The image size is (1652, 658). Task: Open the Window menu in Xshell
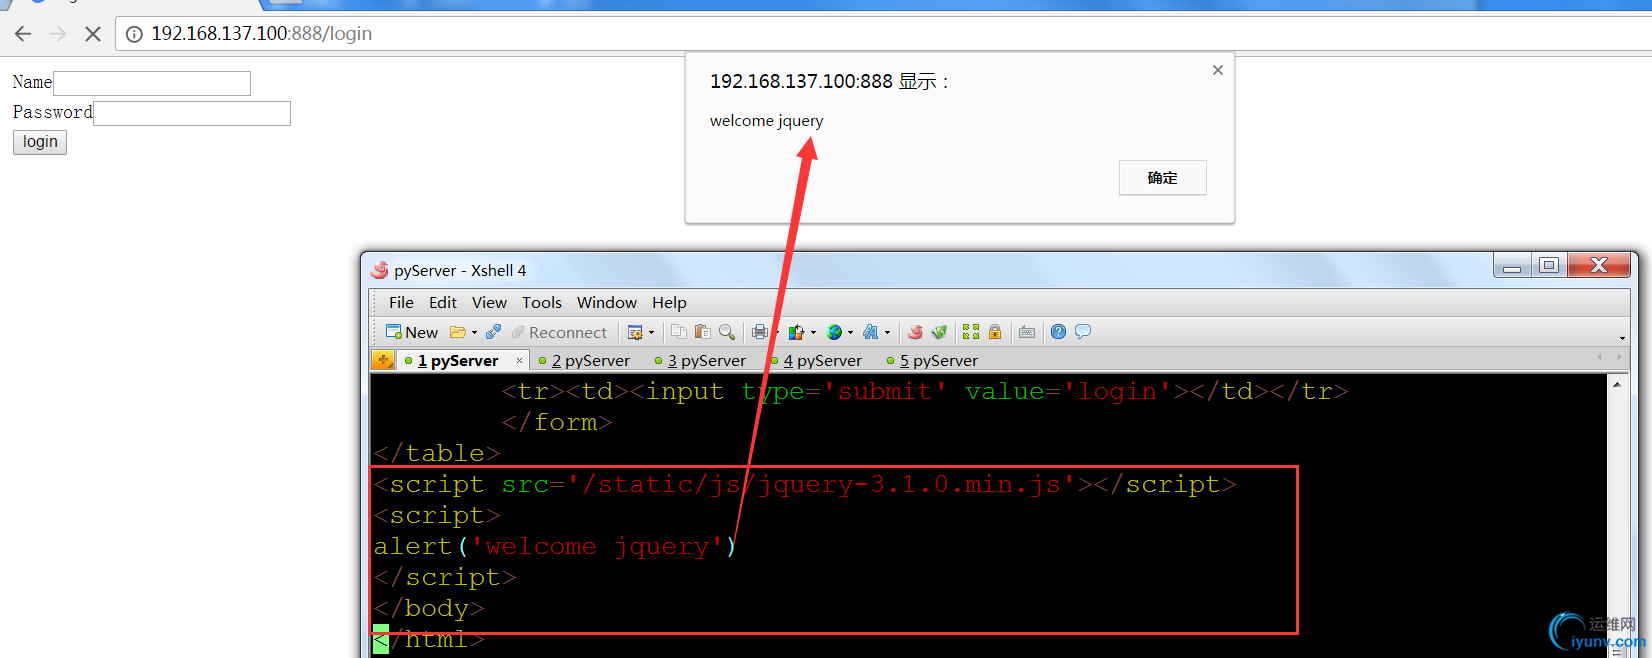click(x=607, y=302)
